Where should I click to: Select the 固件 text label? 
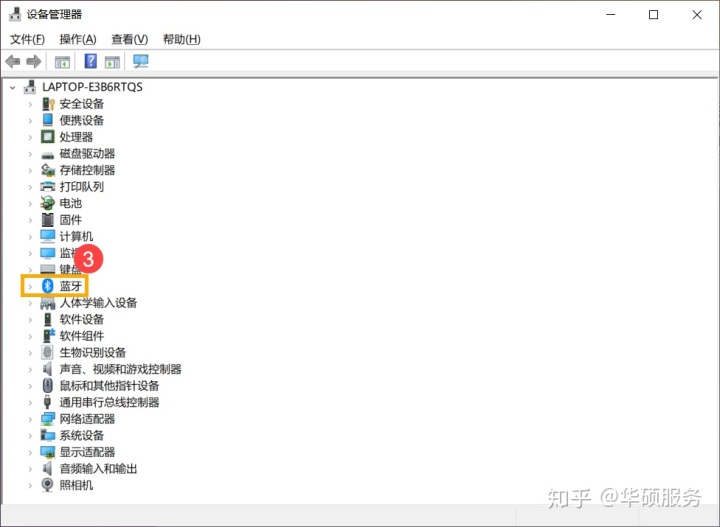[71, 220]
